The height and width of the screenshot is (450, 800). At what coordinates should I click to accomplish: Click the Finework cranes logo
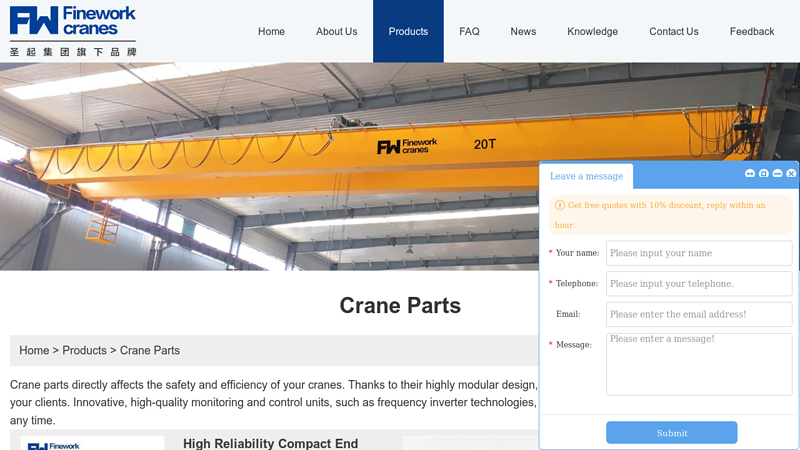(73, 31)
